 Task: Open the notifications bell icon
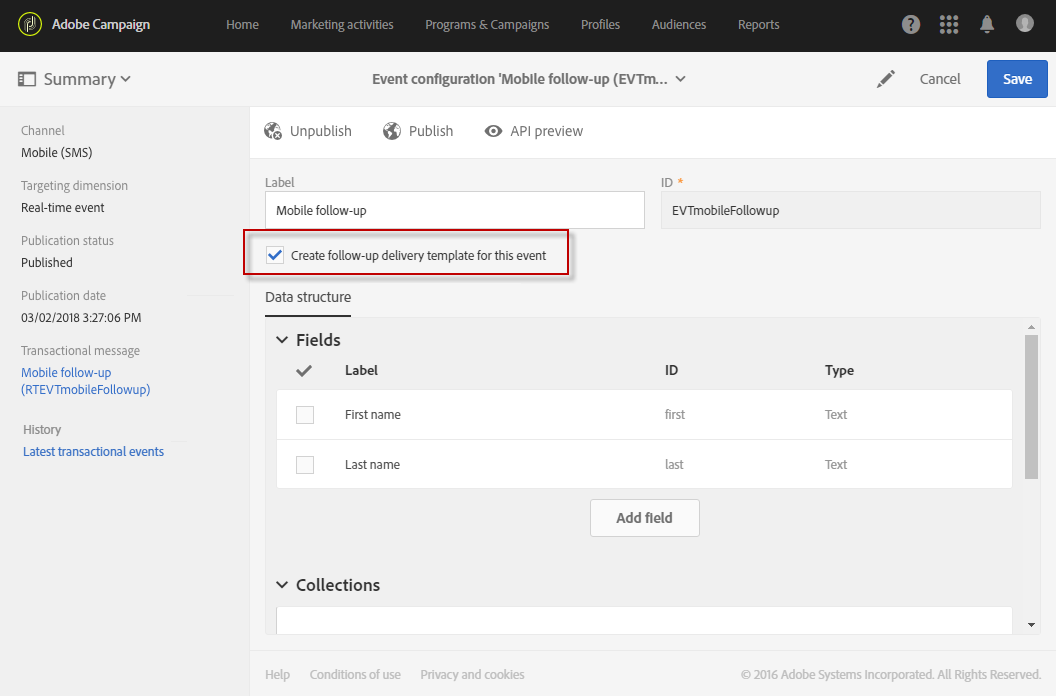[x=987, y=25]
